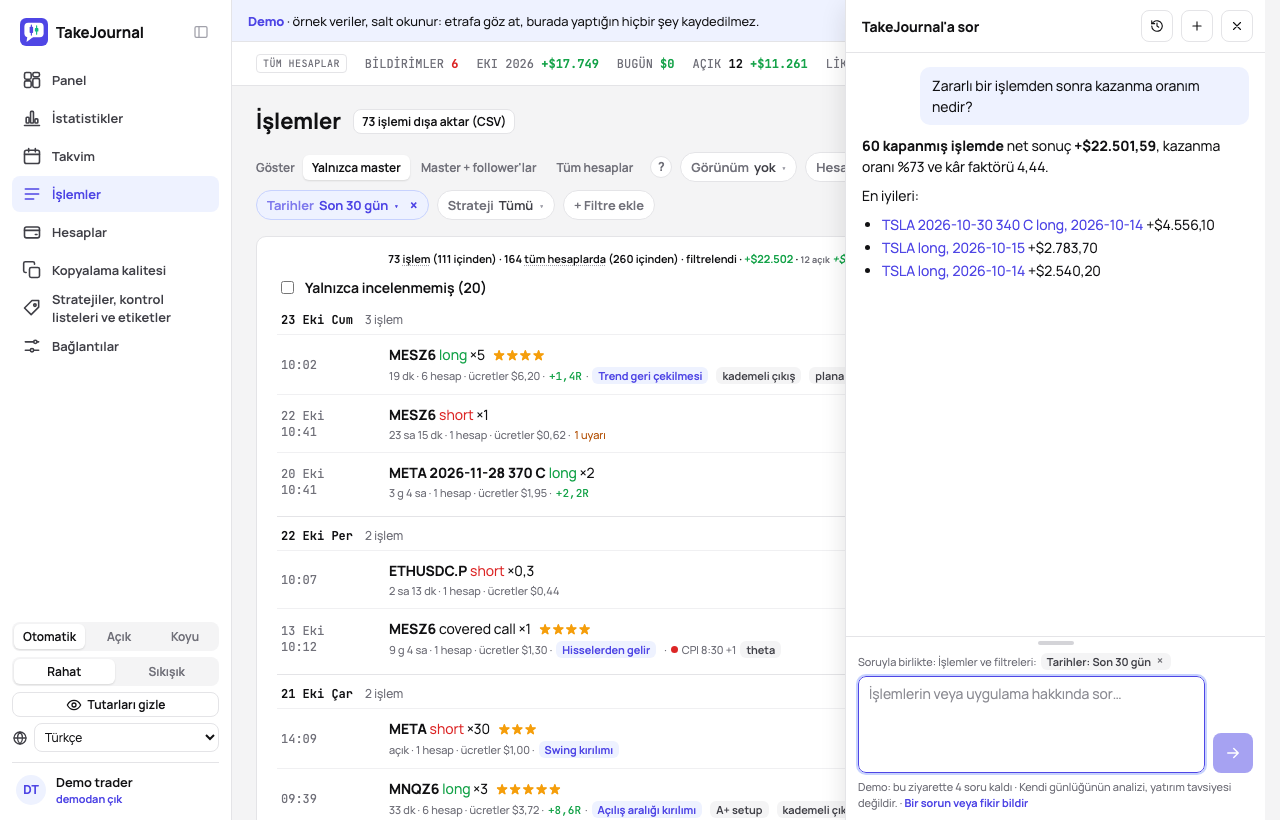This screenshot has width=1280, height=820.
Task: Open the TSLA 340 C long trade link
Action: click(x=1012, y=225)
